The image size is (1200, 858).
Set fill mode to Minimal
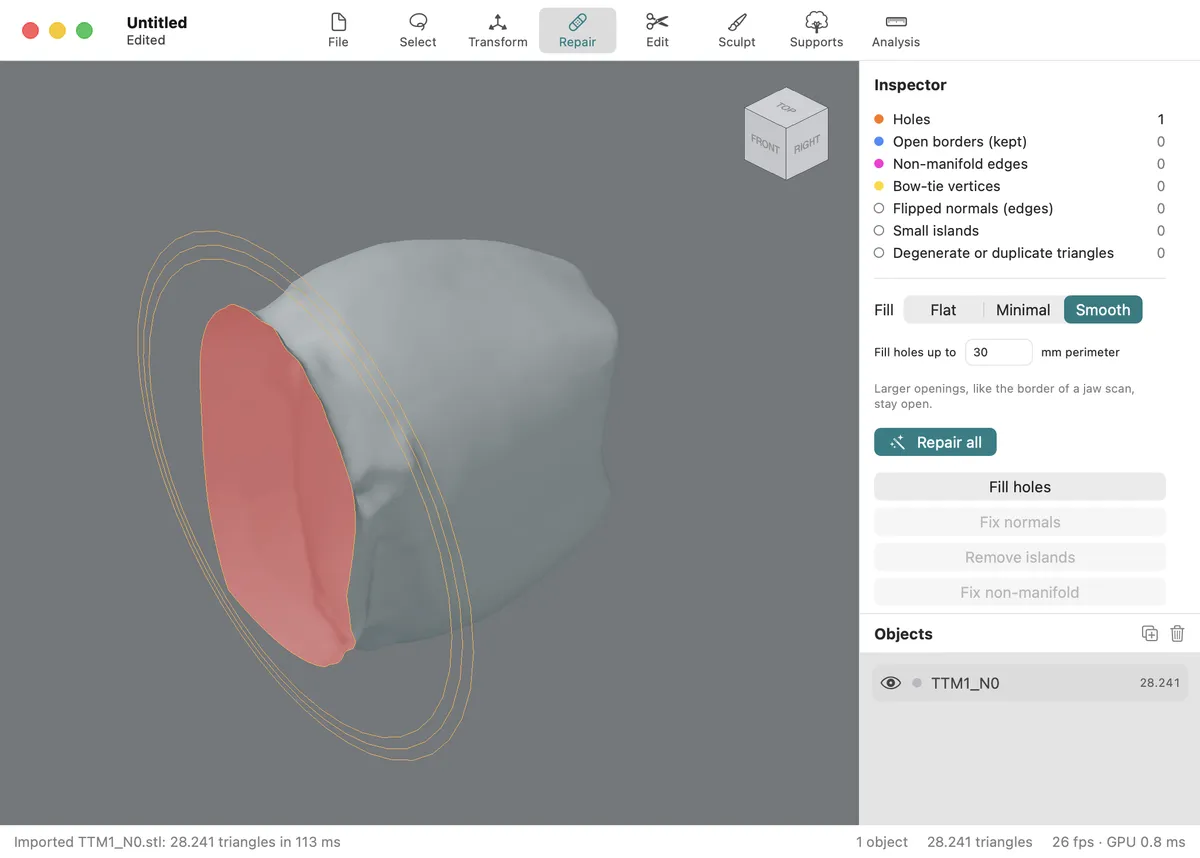click(1023, 310)
